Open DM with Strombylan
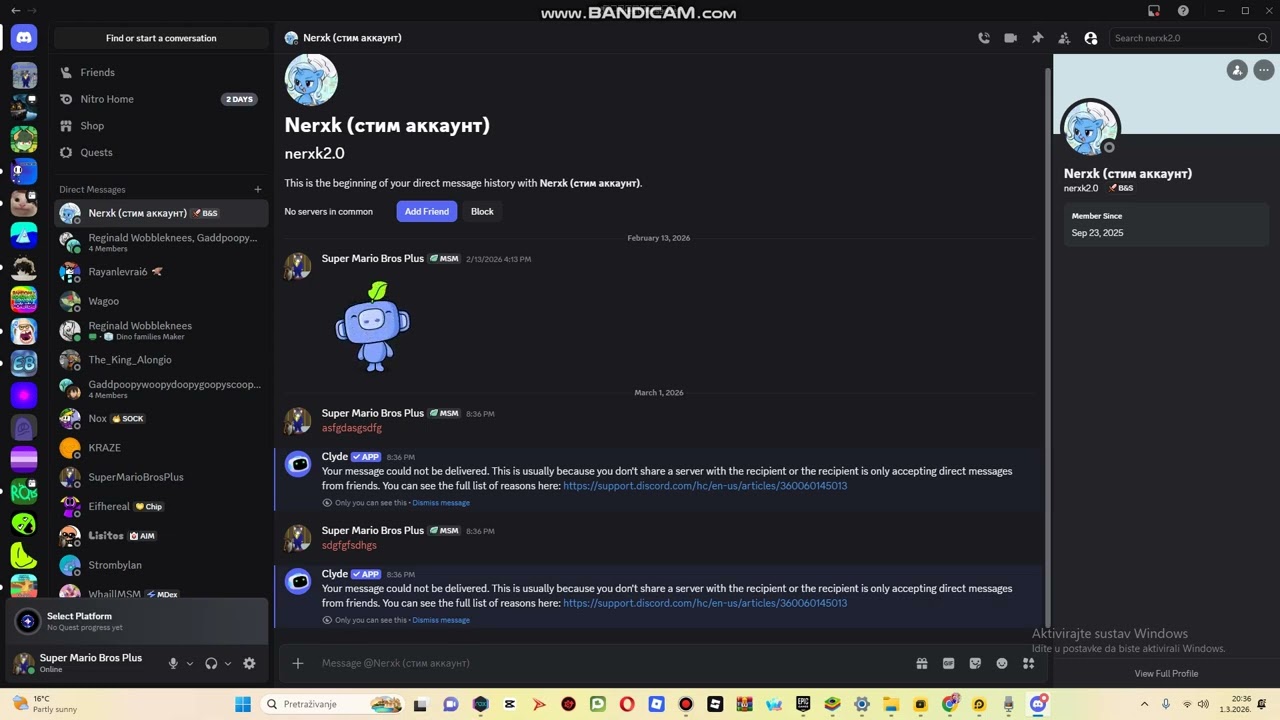 [x=161, y=565]
